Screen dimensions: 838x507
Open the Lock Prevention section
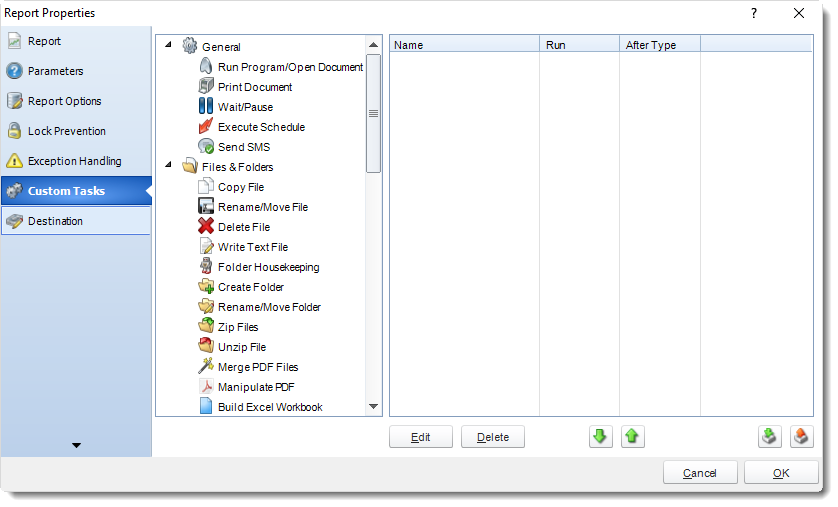pyautogui.click(x=76, y=131)
